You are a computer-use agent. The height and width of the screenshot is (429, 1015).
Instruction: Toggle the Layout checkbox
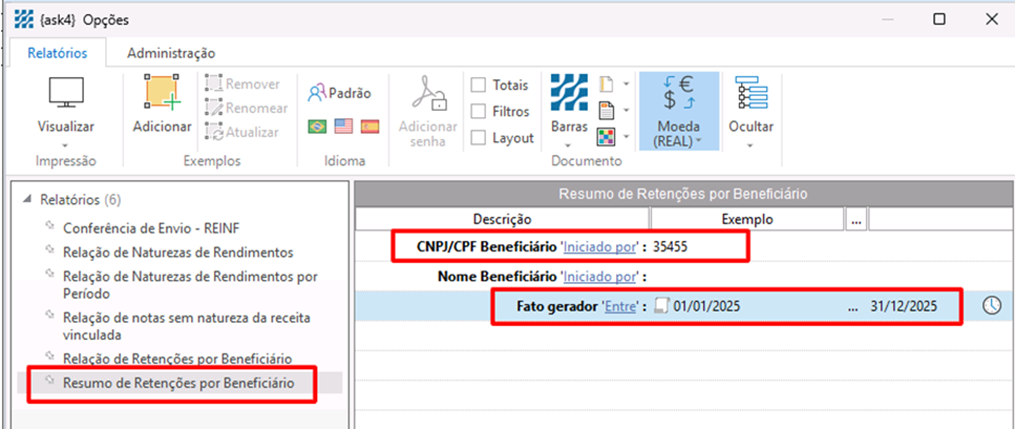tap(479, 138)
